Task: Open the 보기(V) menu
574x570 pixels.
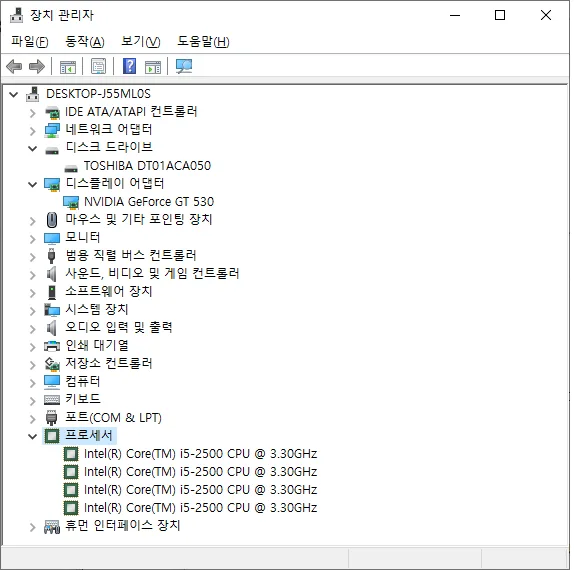Action: tap(141, 41)
